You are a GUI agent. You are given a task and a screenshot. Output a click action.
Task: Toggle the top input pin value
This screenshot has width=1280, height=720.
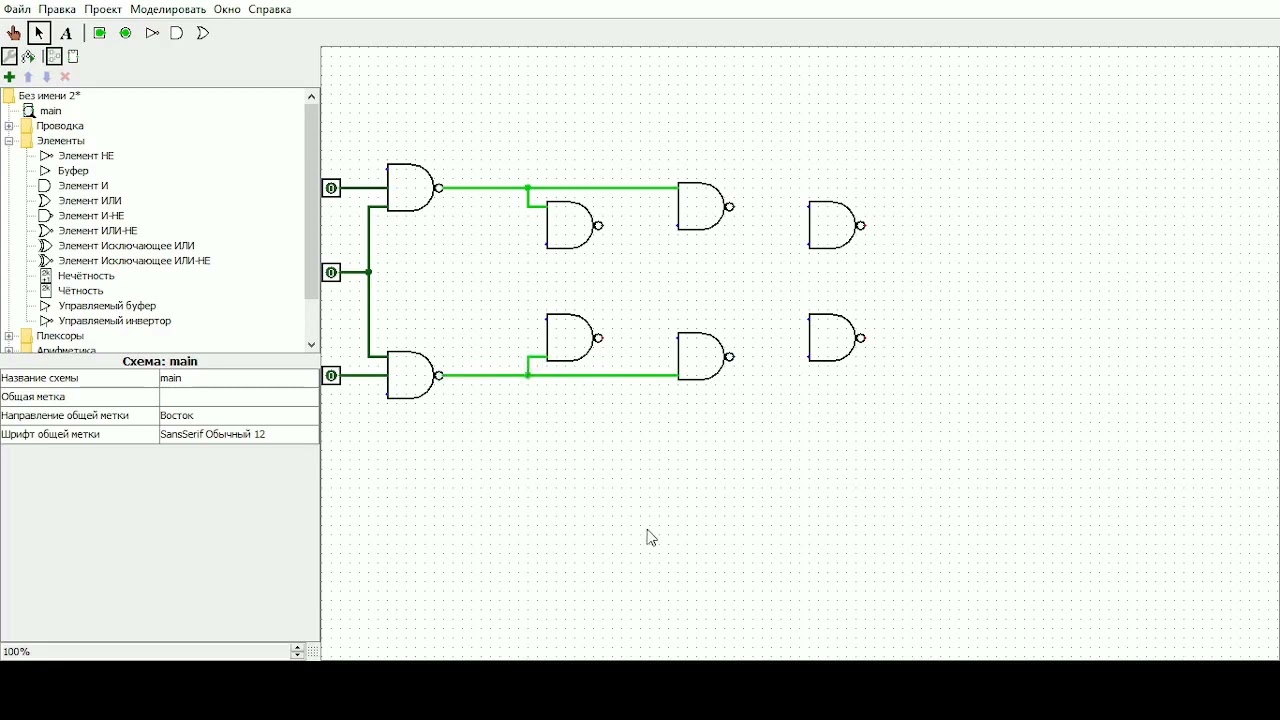tap(331, 188)
